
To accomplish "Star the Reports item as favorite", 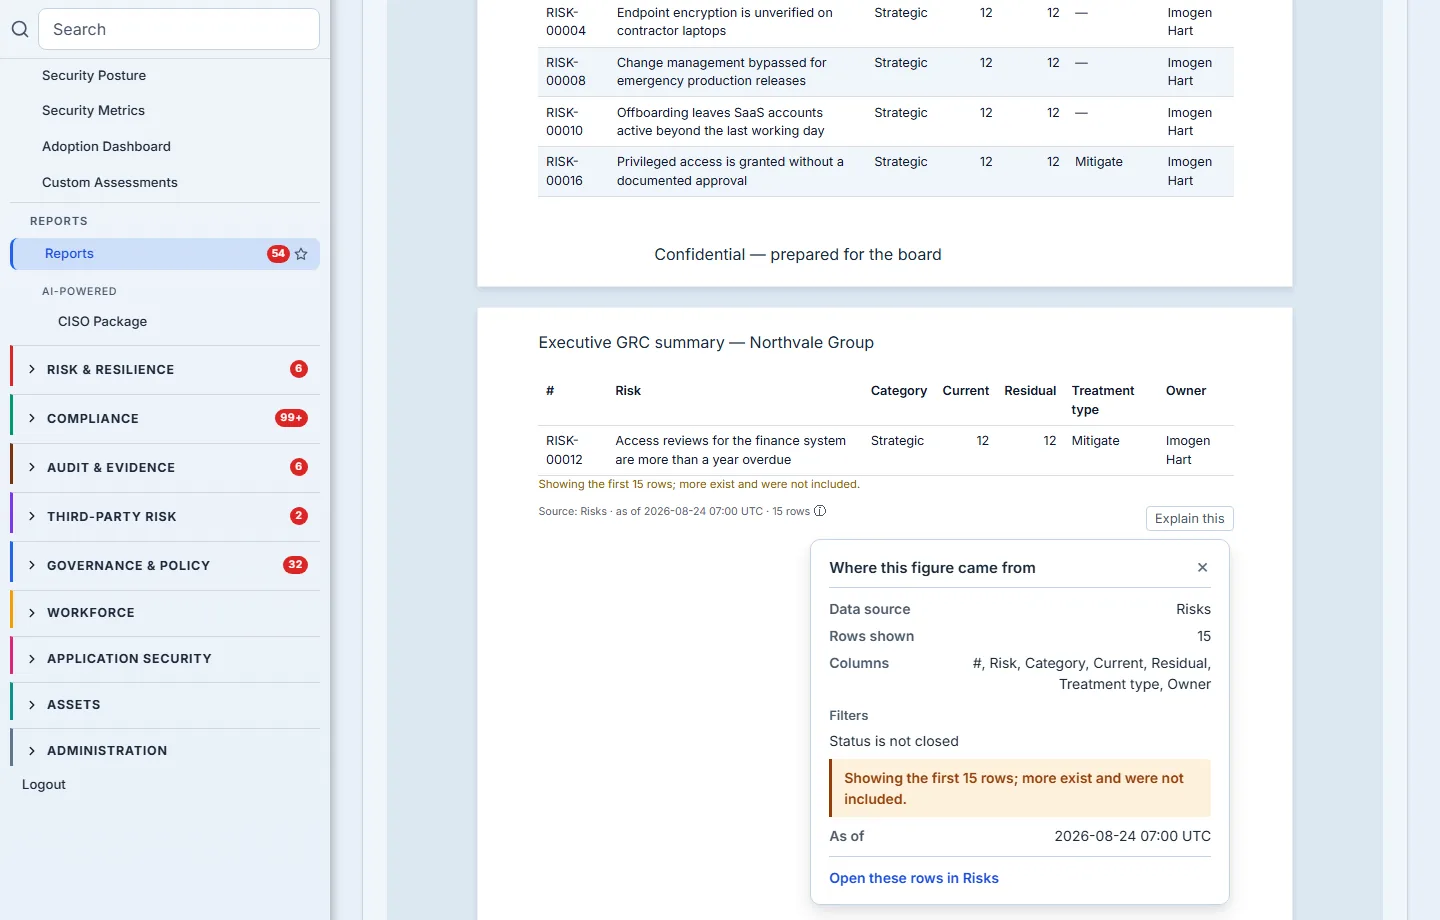I will coord(301,254).
